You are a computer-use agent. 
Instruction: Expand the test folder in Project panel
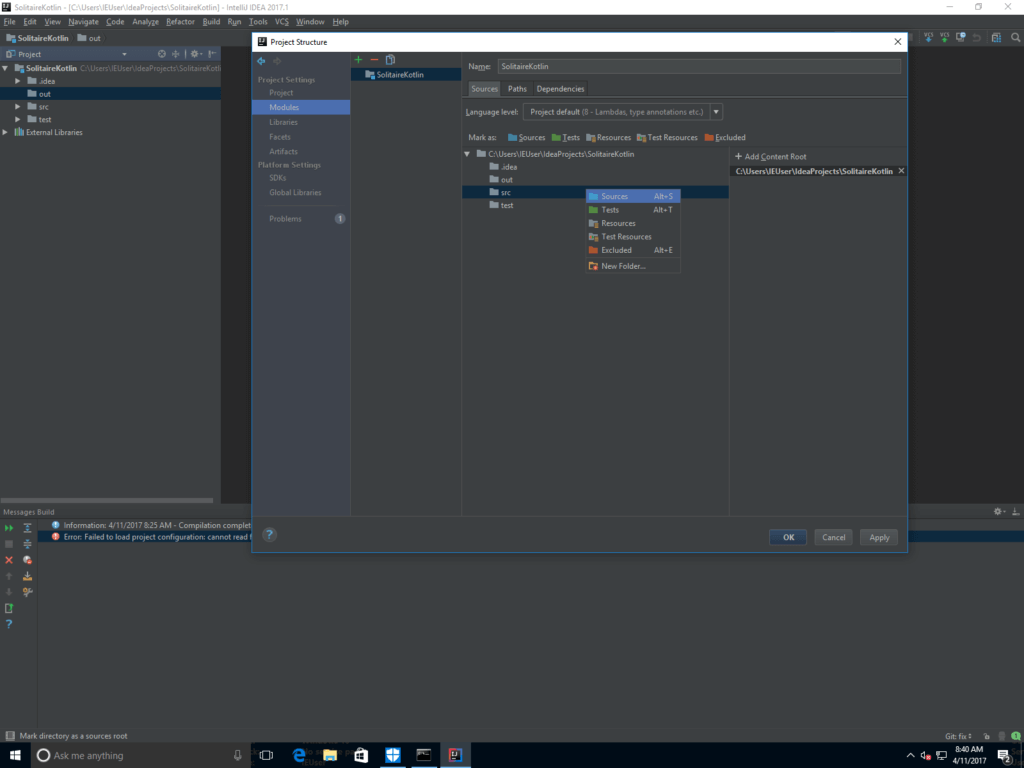point(18,120)
